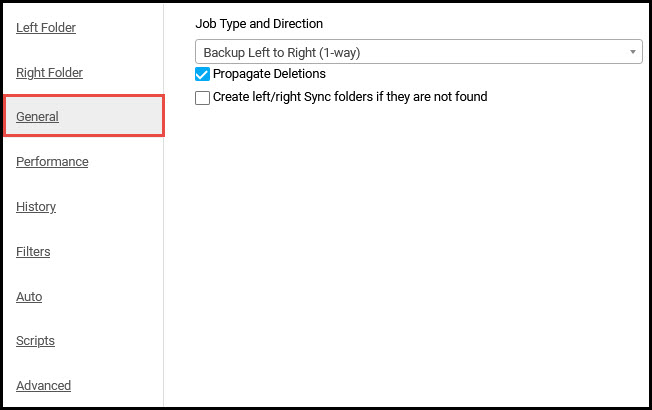Click the Job Type and Direction label
This screenshot has width=652, height=410.
[x=259, y=24]
